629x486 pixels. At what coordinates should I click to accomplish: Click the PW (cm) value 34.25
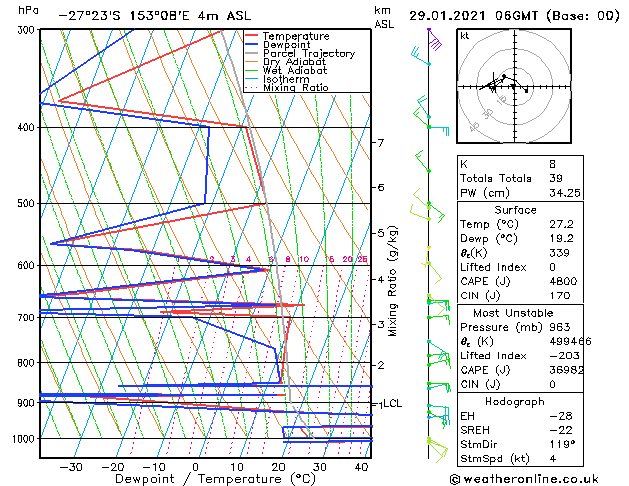[565, 193]
